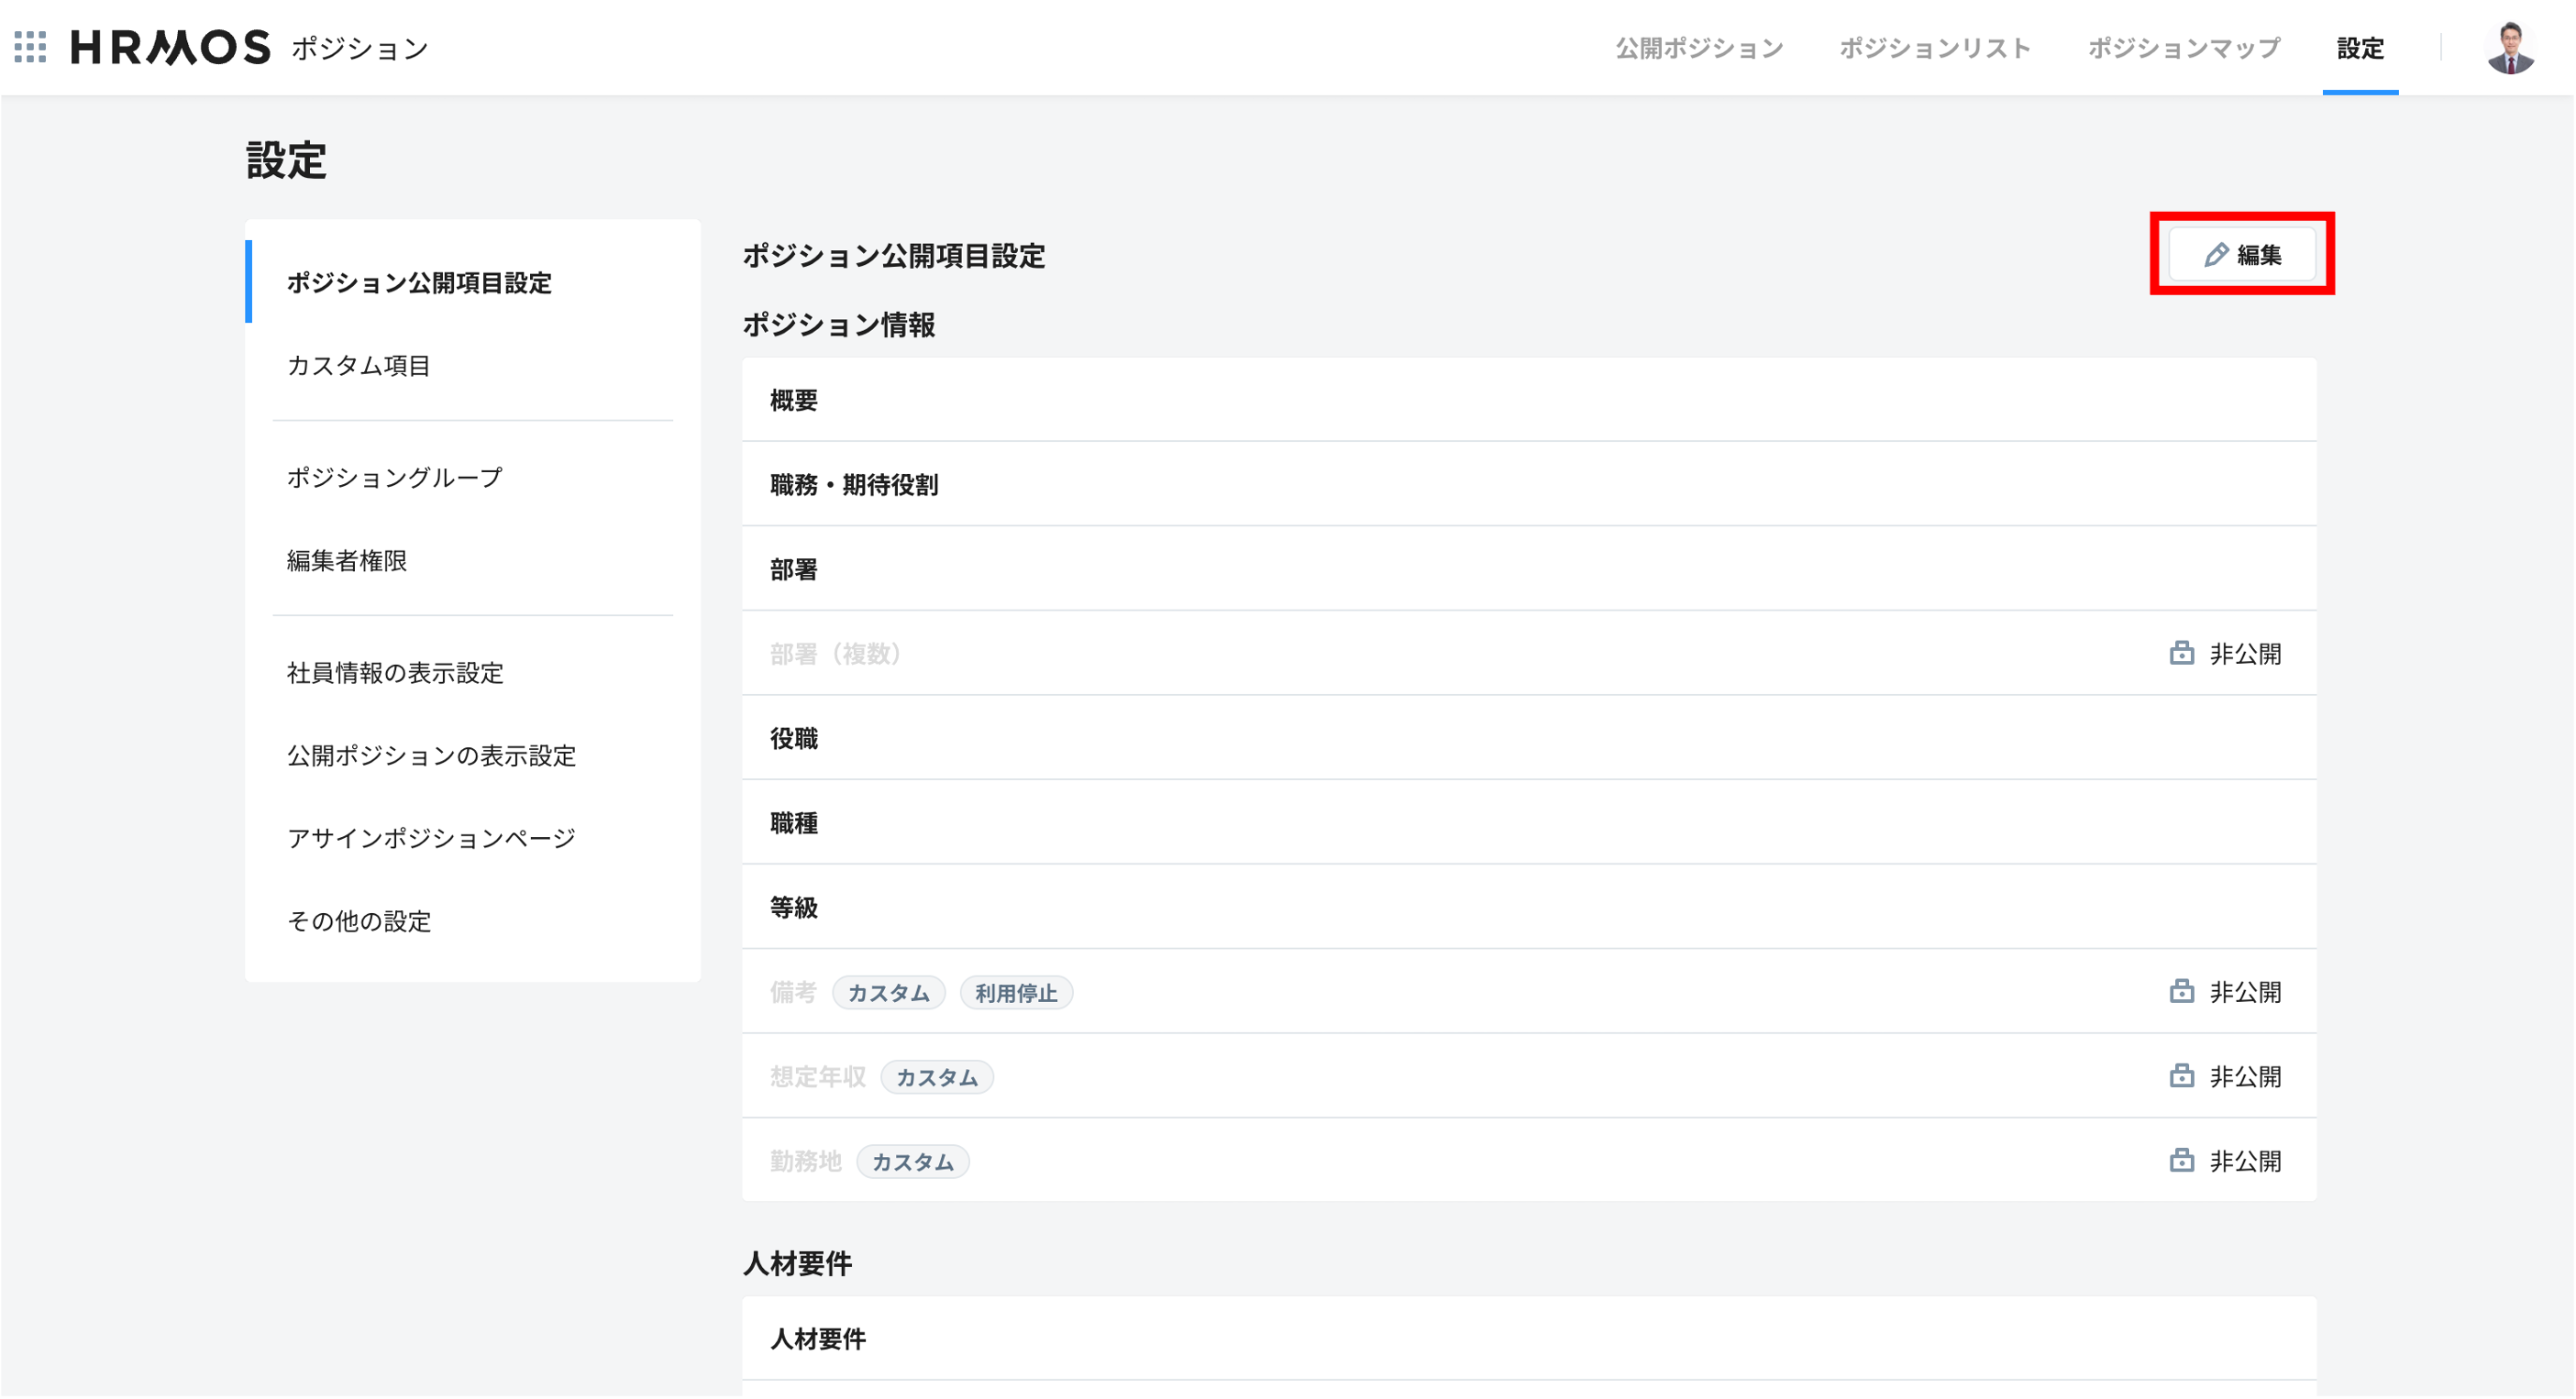Open the ポジションリスト tab
The image size is (2576, 1399).
point(1936,48)
